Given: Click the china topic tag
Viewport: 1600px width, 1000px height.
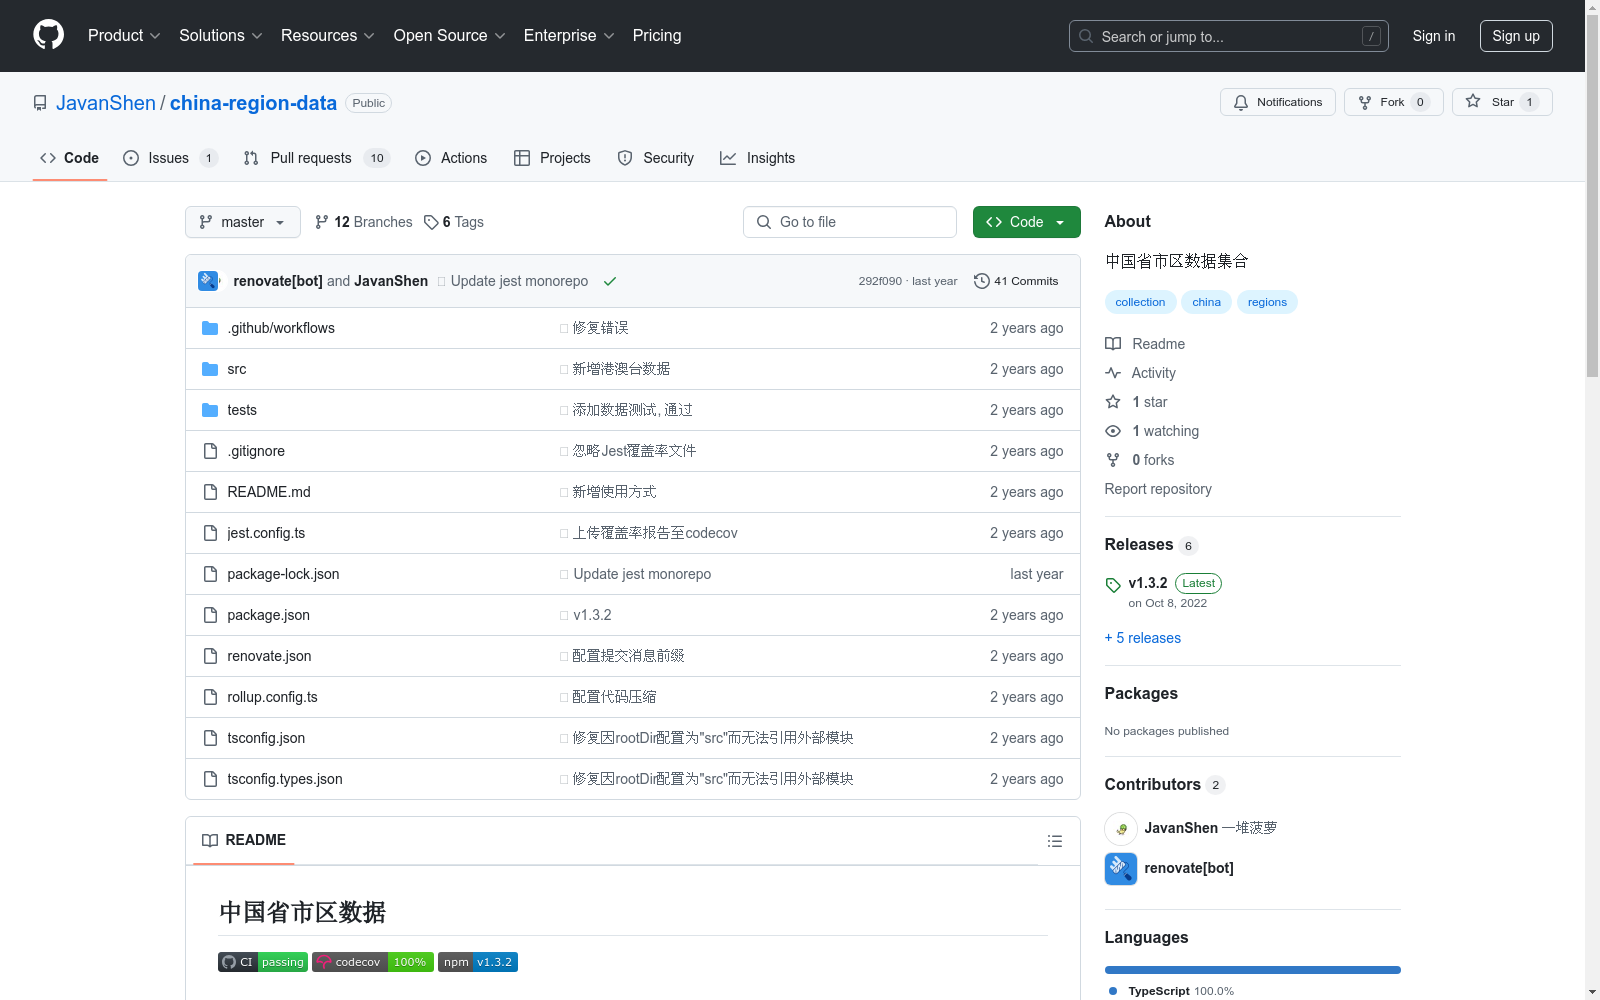Looking at the screenshot, I should pos(1206,302).
